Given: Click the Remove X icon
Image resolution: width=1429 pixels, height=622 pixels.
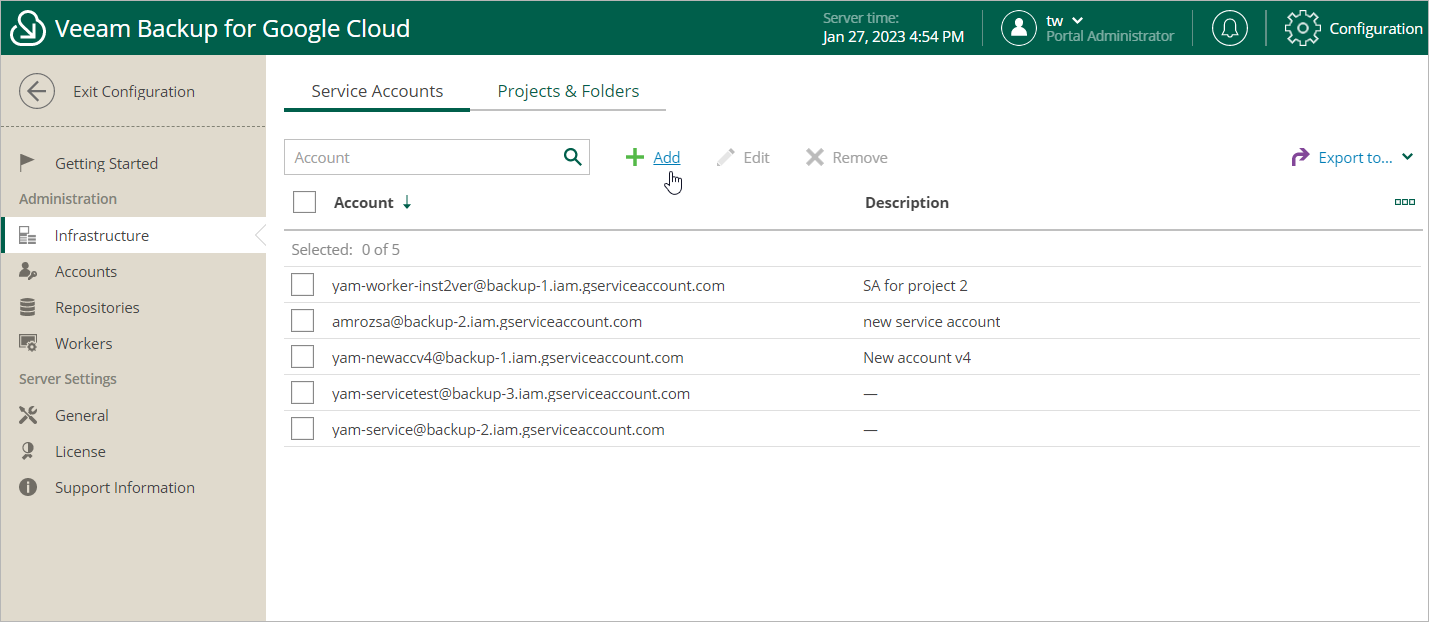Looking at the screenshot, I should 815,157.
